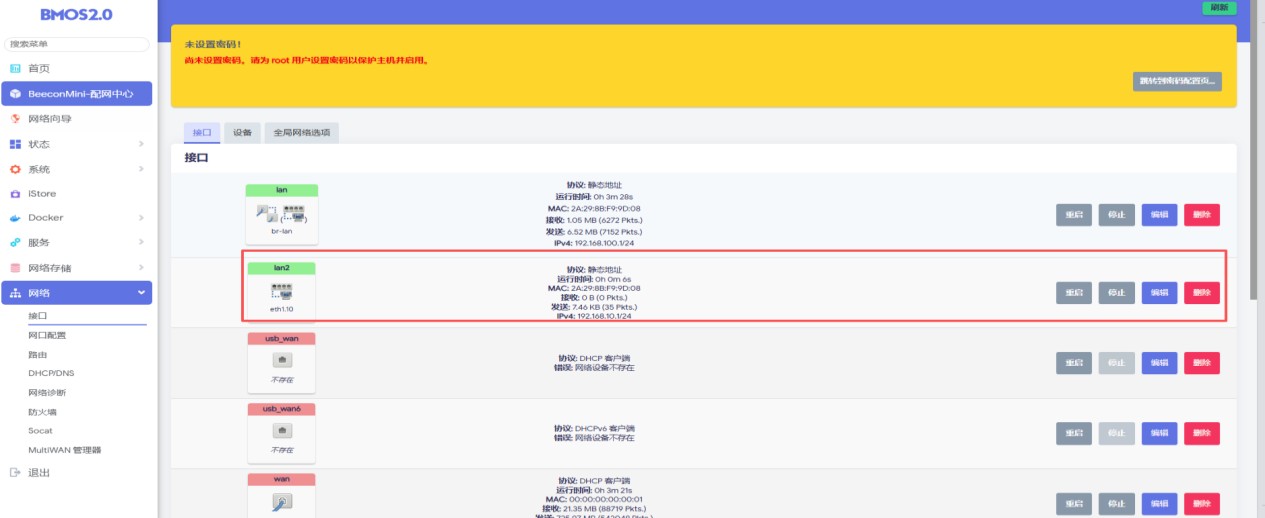Open 网络诊断 submenu item
This screenshot has height=518, width=1265.
coord(46,392)
